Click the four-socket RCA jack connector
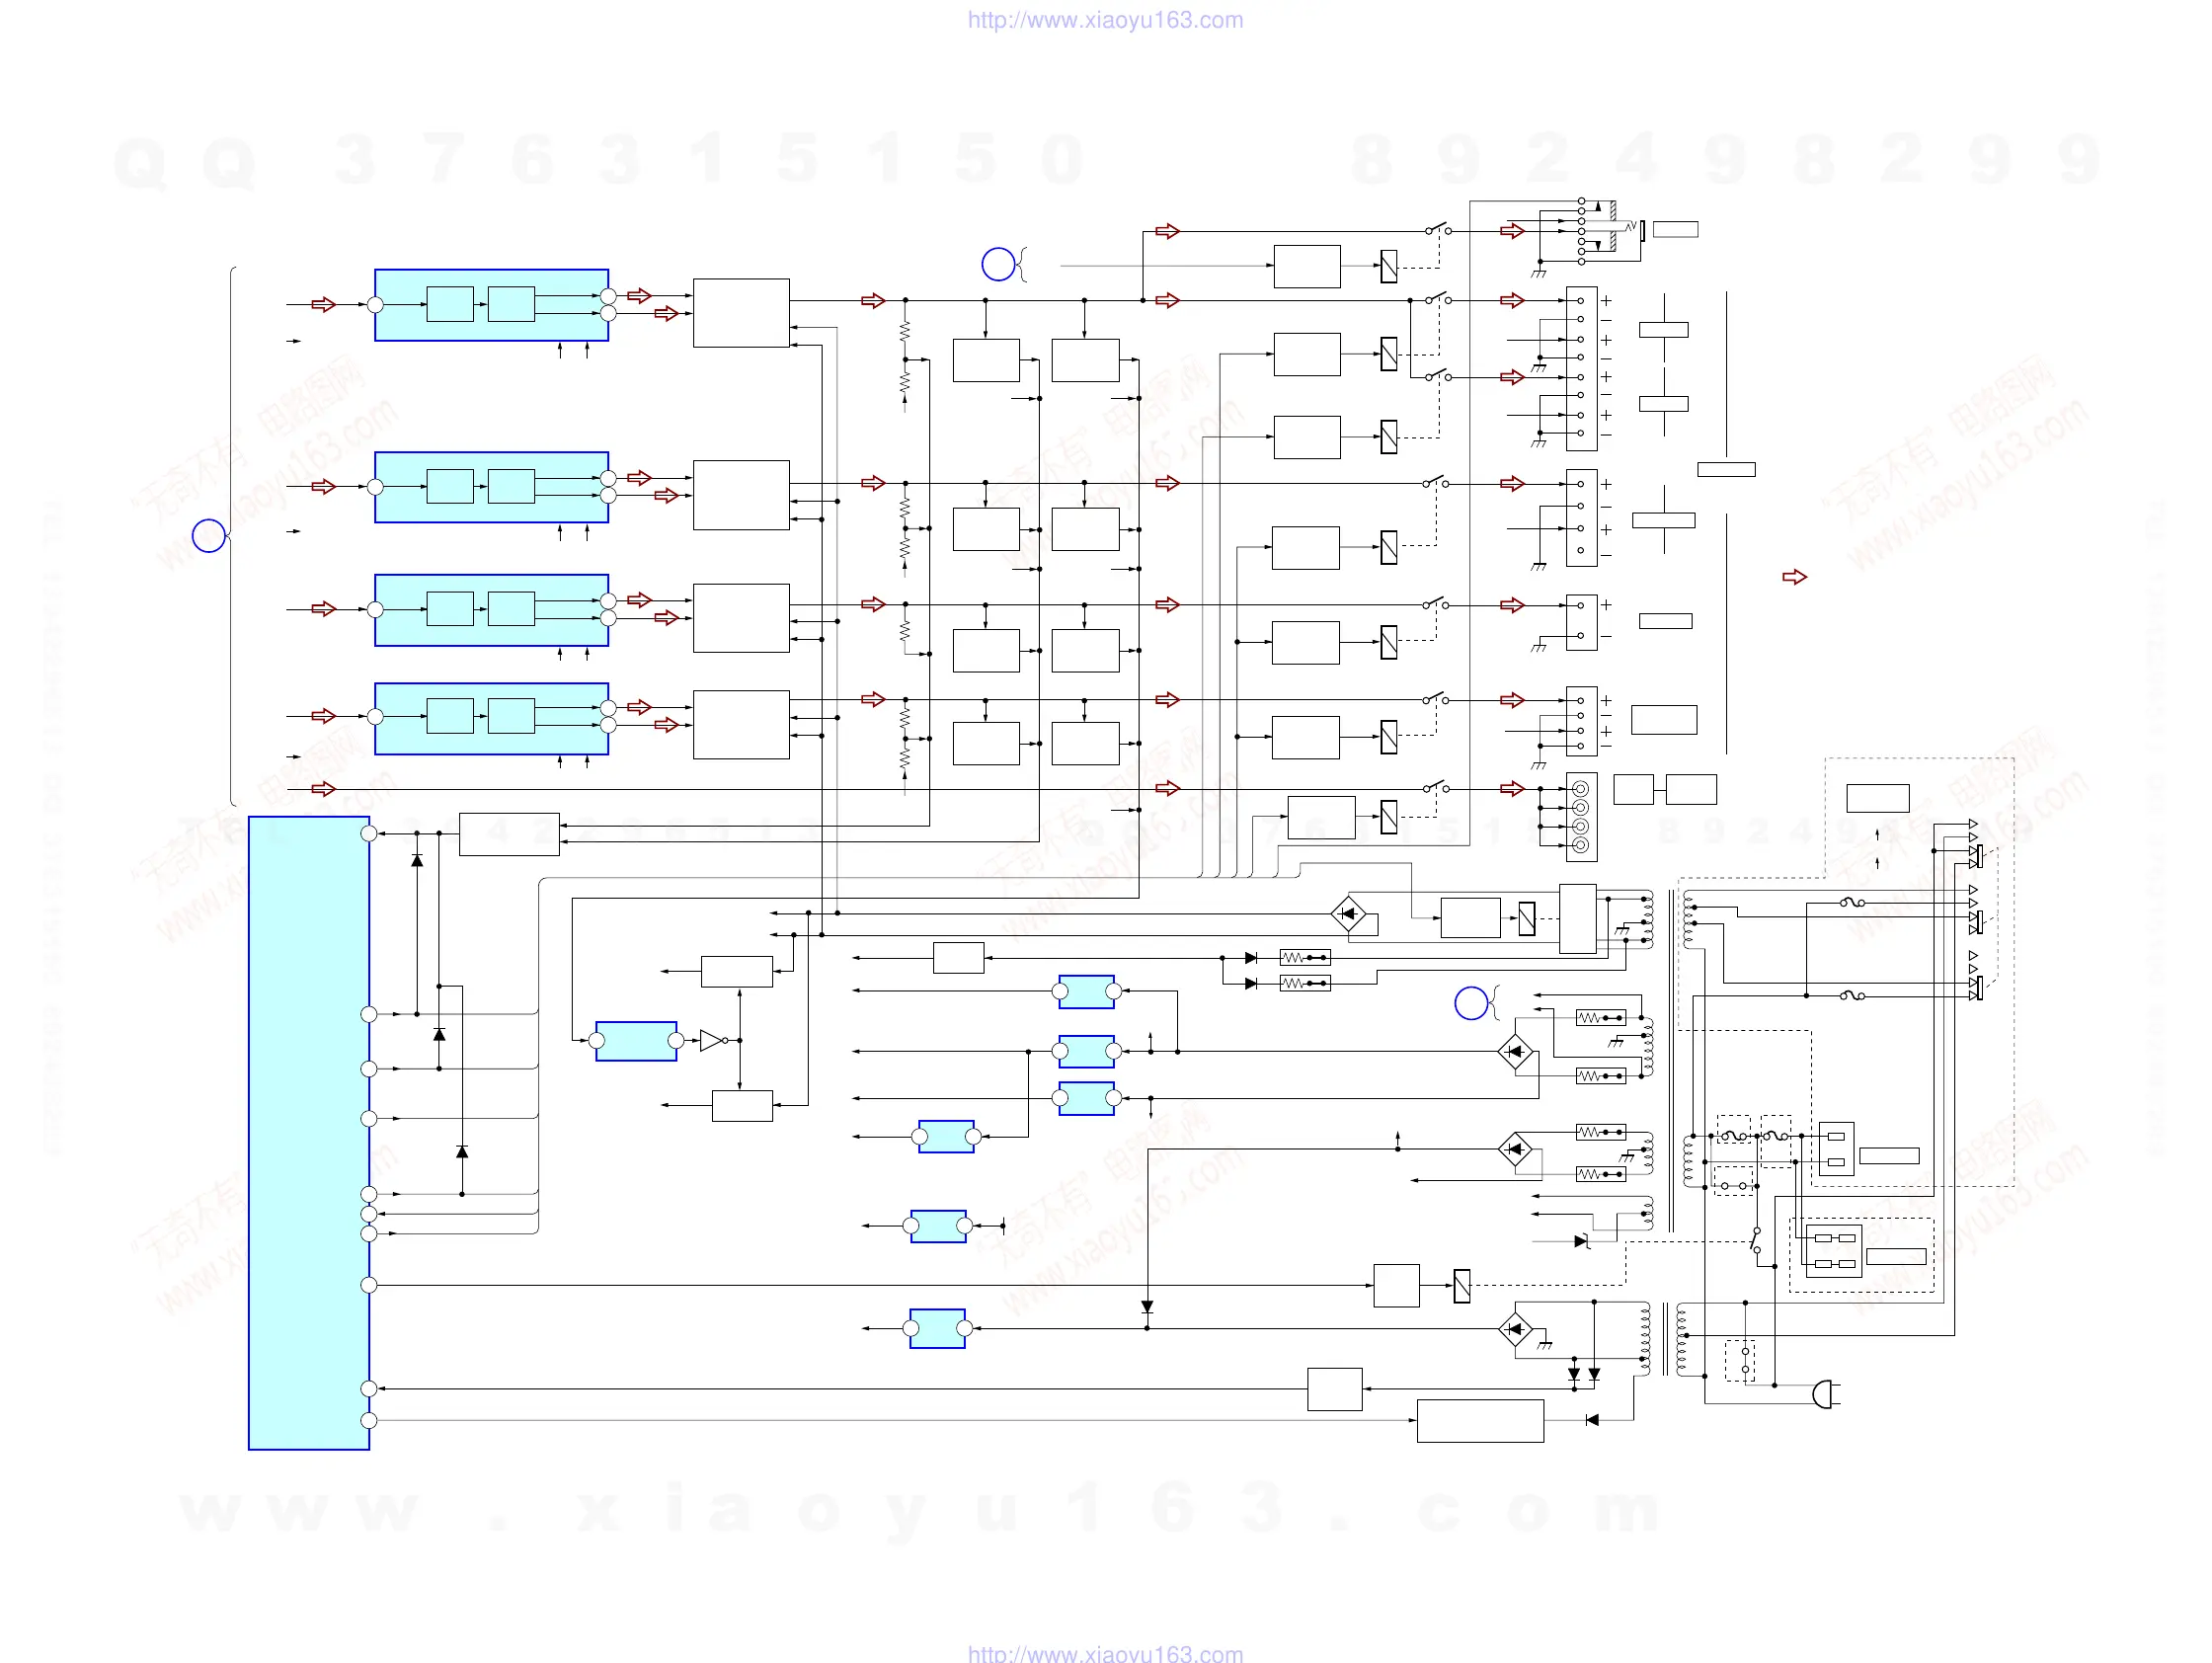 [1581, 817]
